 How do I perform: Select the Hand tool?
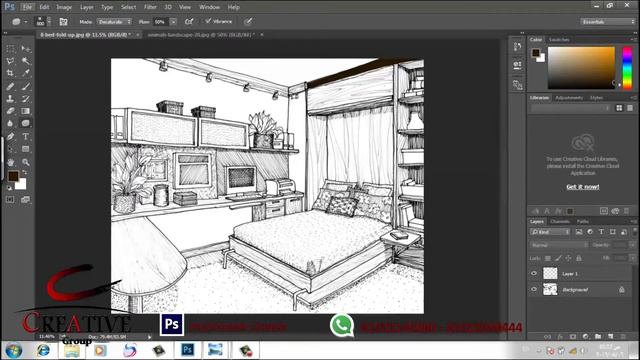pos(10,162)
